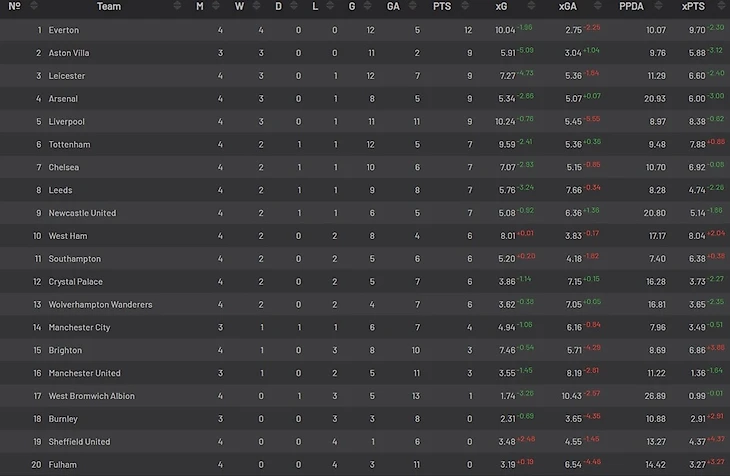Sort by PTS column header
Image resolution: width=730 pixels, height=476 pixels.
click(442, 7)
